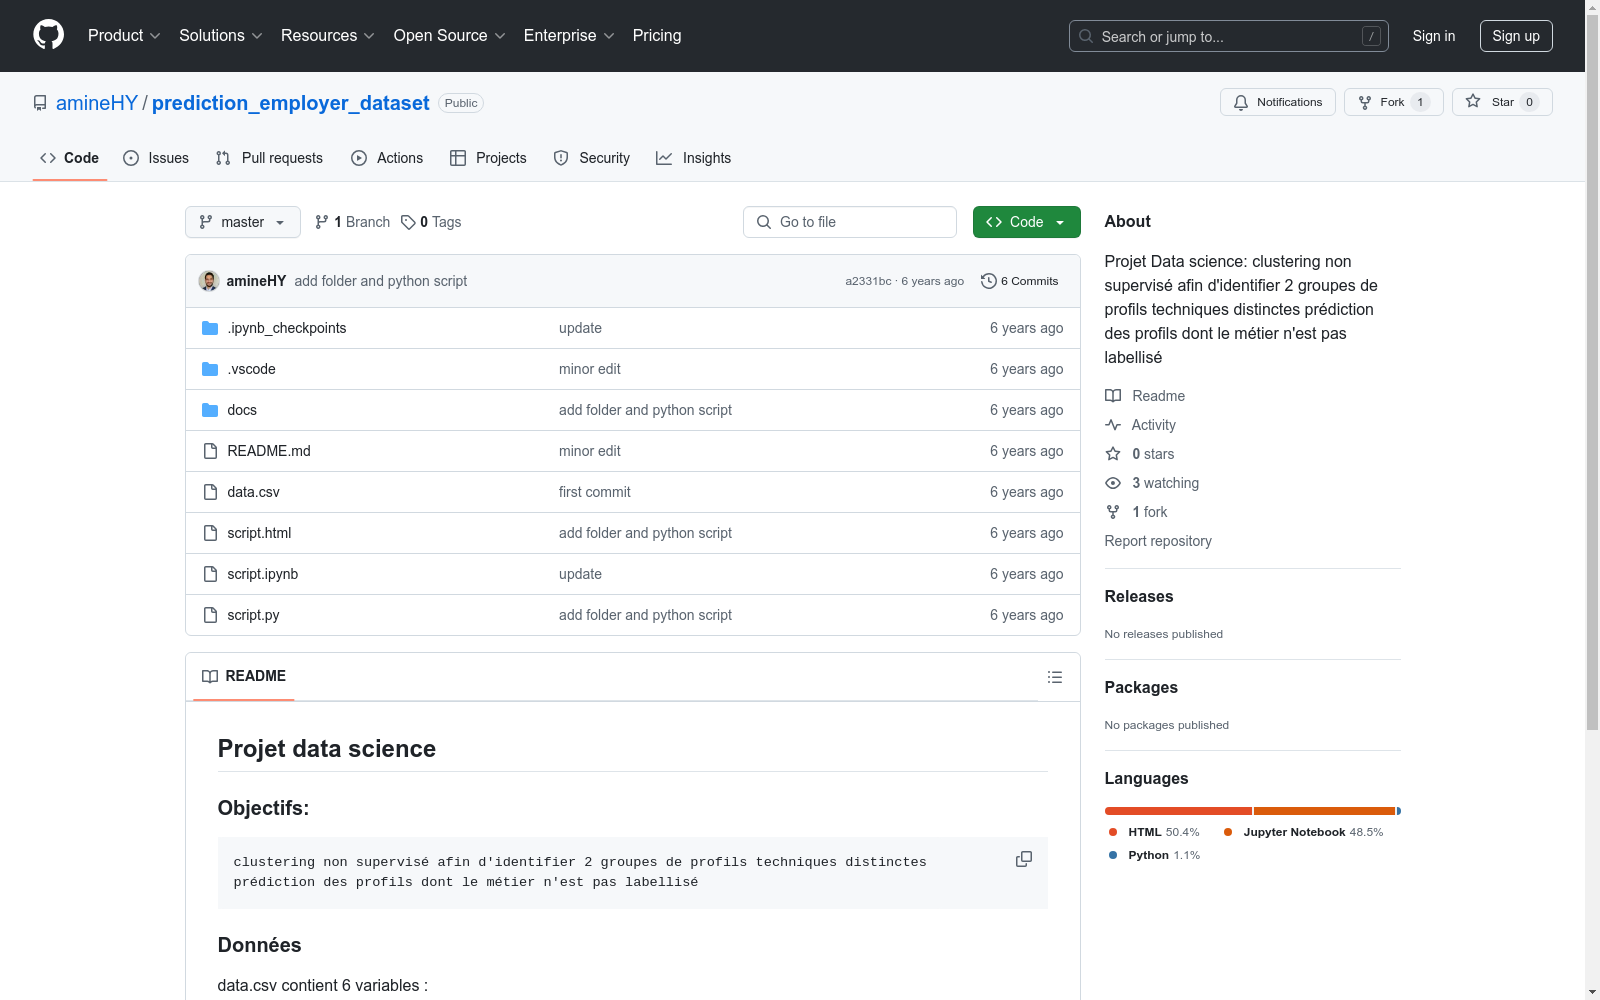Star this repository
Image resolution: width=1600 pixels, height=1000 pixels.
coord(1502,102)
